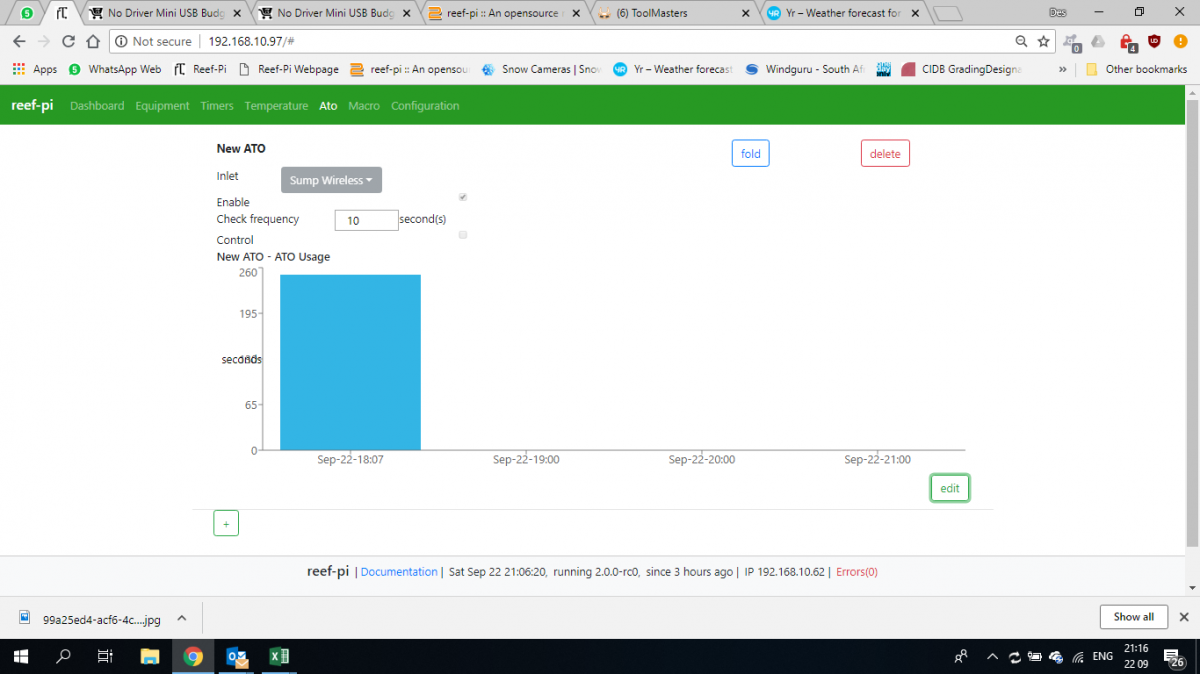Click the red lock extension icon

(x=1127, y=42)
